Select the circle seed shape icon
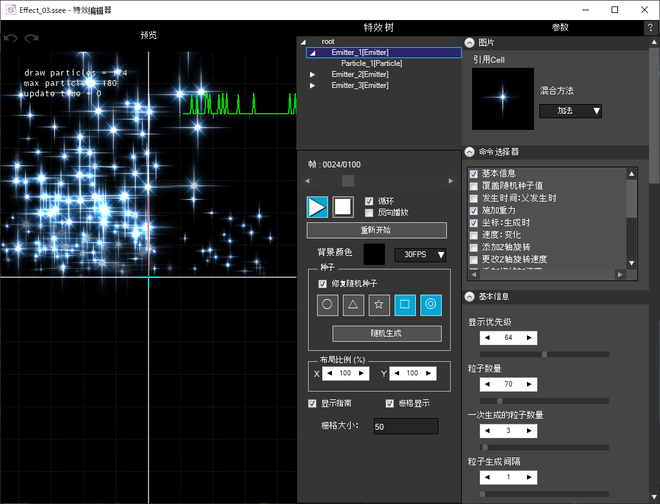The height and width of the screenshot is (504, 660). click(x=327, y=305)
